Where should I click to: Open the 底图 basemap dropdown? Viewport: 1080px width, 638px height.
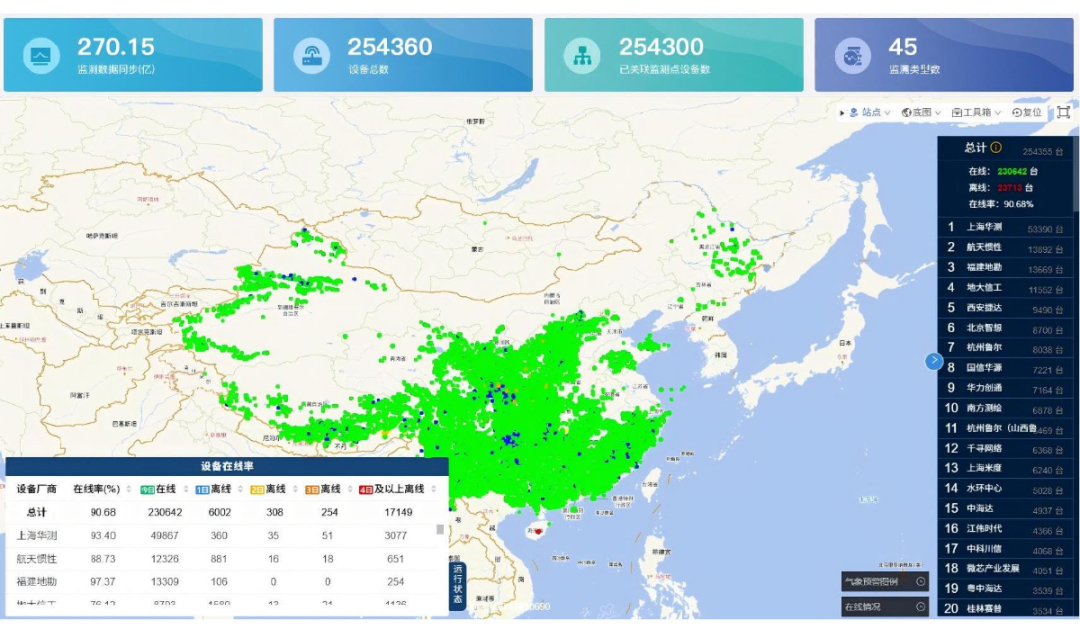[x=921, y=113]
